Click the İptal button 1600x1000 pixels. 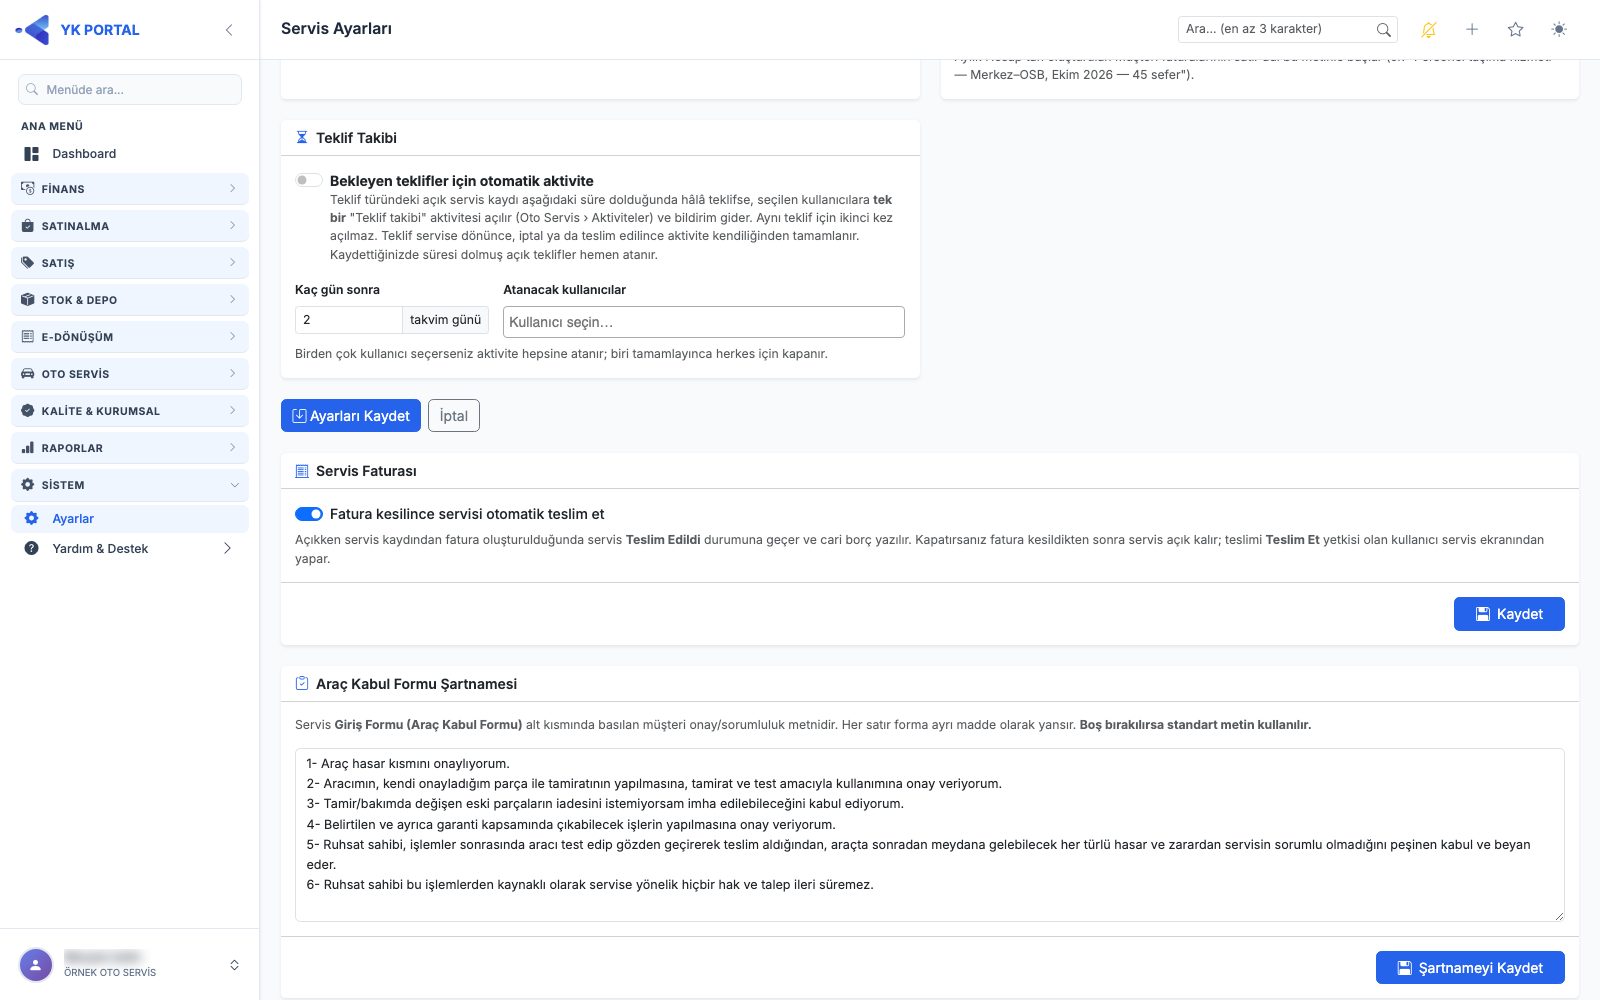454,416
